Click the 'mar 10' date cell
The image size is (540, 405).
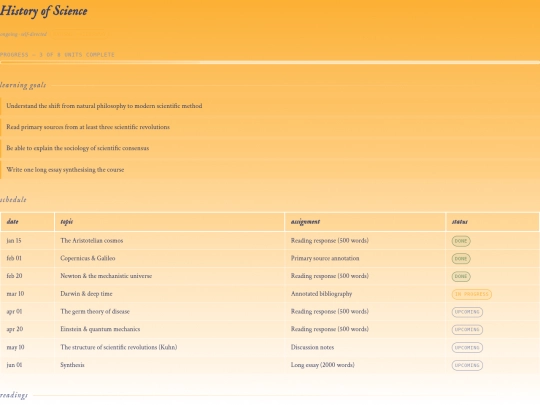pyautogui.click(x=28, y=294)
